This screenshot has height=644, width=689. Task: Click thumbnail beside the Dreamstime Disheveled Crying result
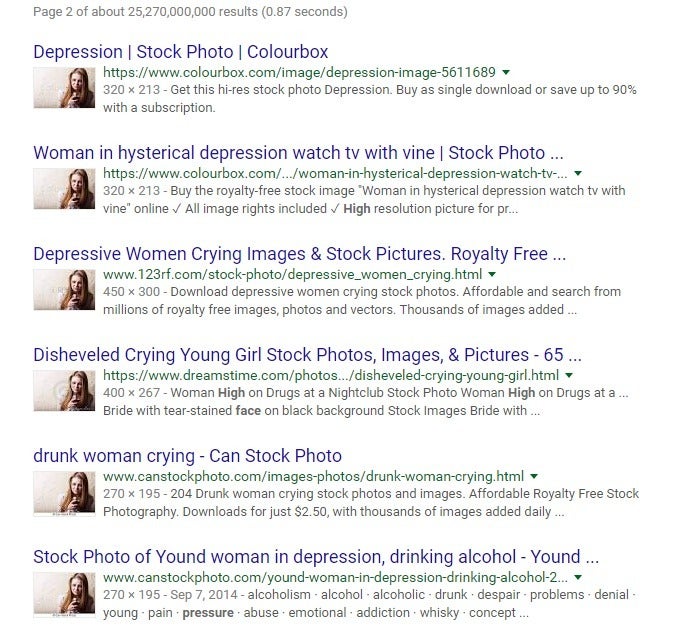(x=64, y=391)
